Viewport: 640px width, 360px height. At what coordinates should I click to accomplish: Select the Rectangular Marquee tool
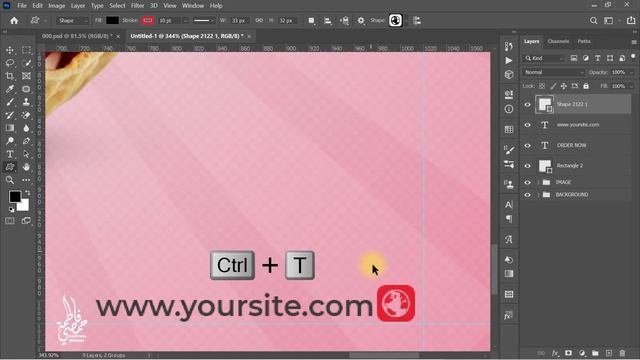tap(26, 50)
